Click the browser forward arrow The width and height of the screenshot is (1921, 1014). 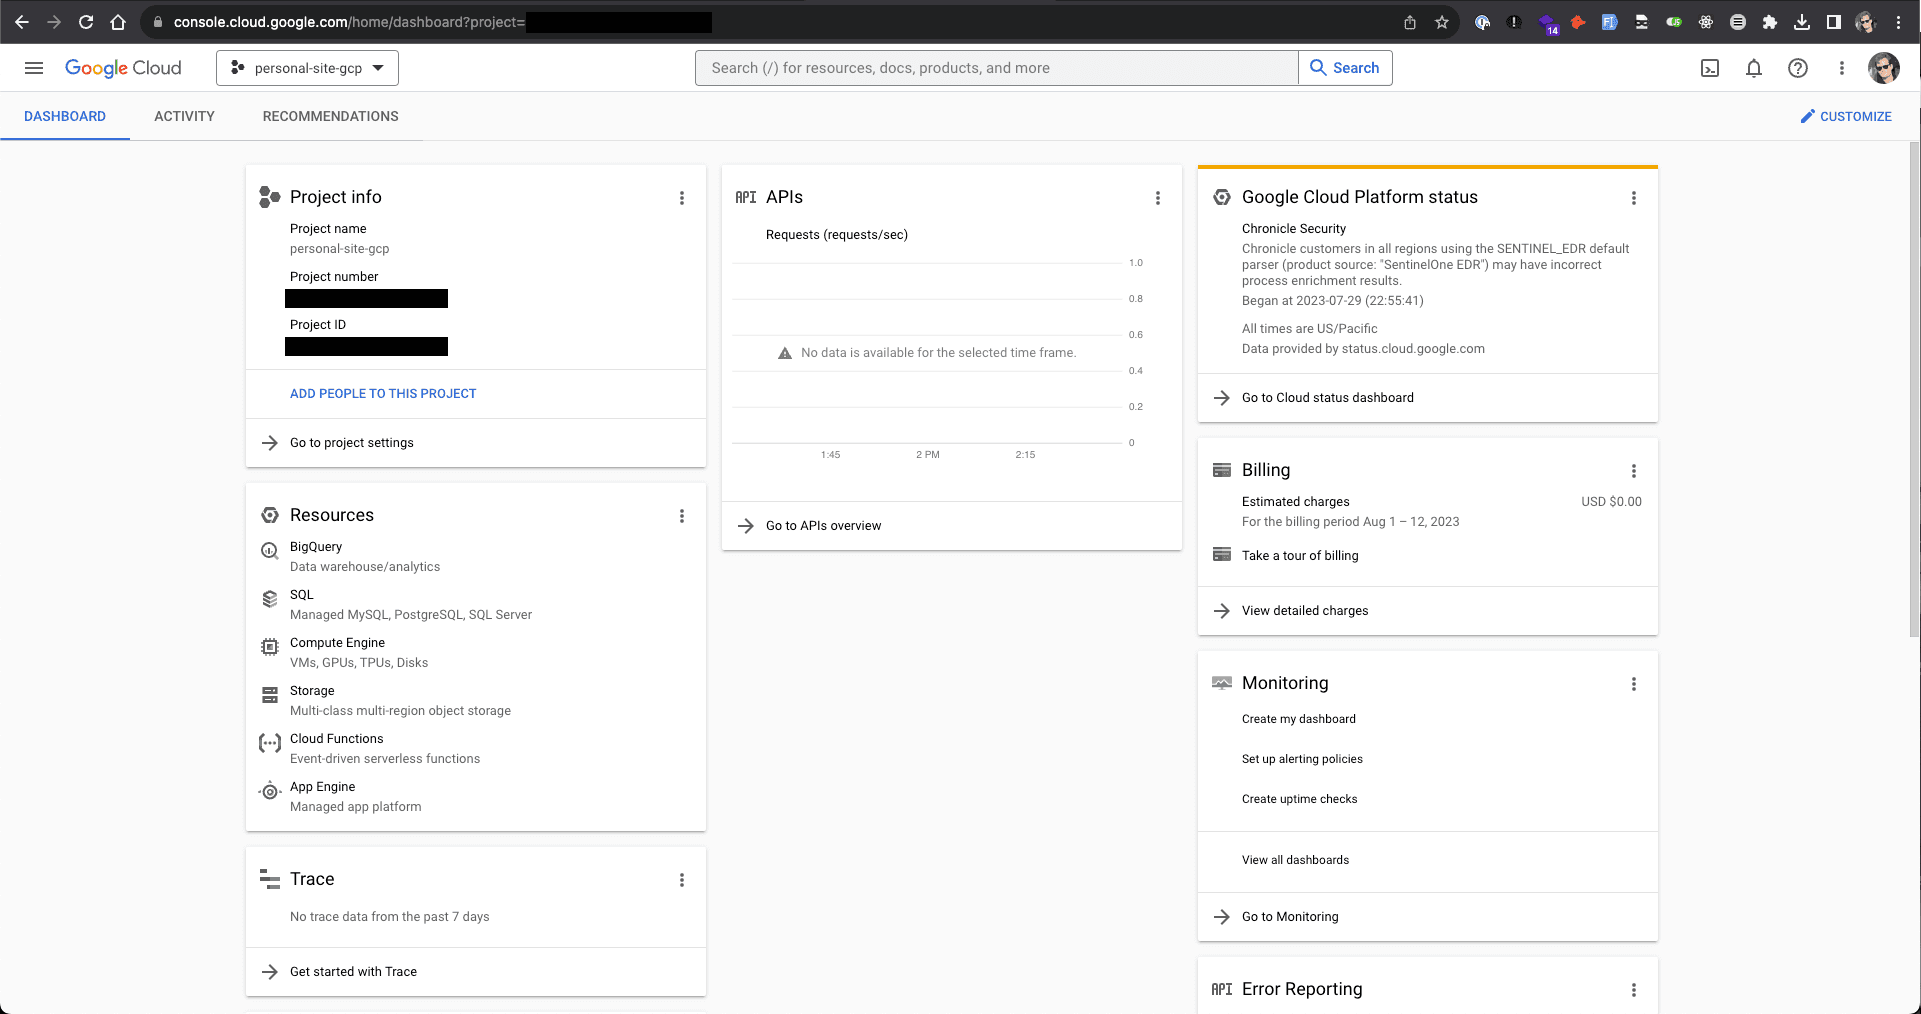point(54,22)
